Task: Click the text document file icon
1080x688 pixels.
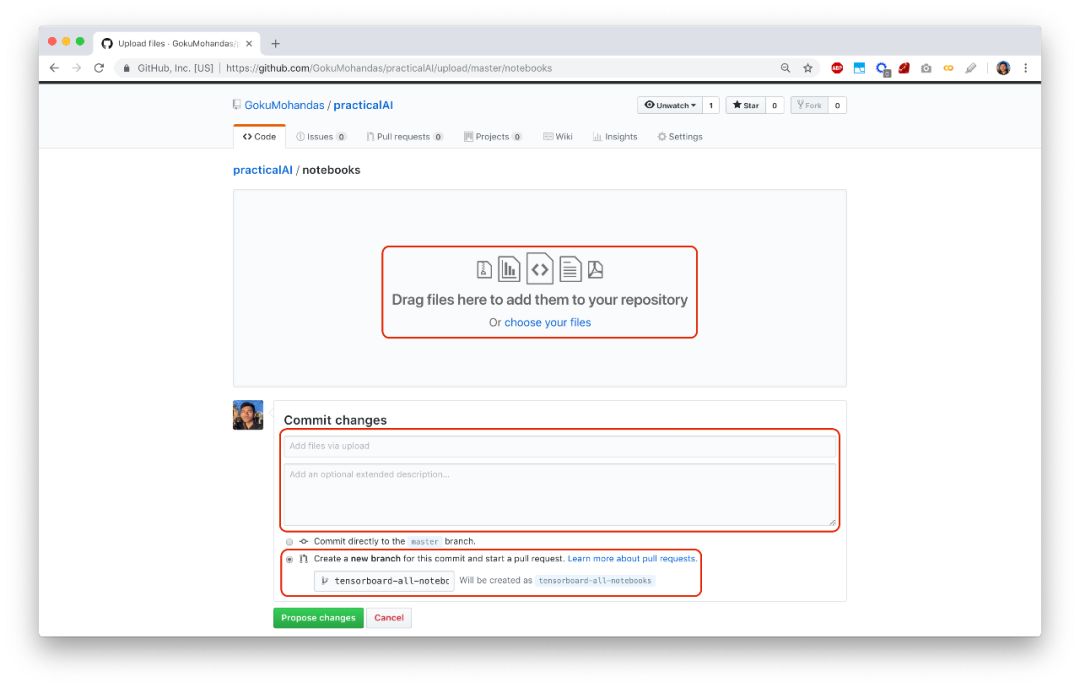Action: pyautogui.click(x=570, y=269)
